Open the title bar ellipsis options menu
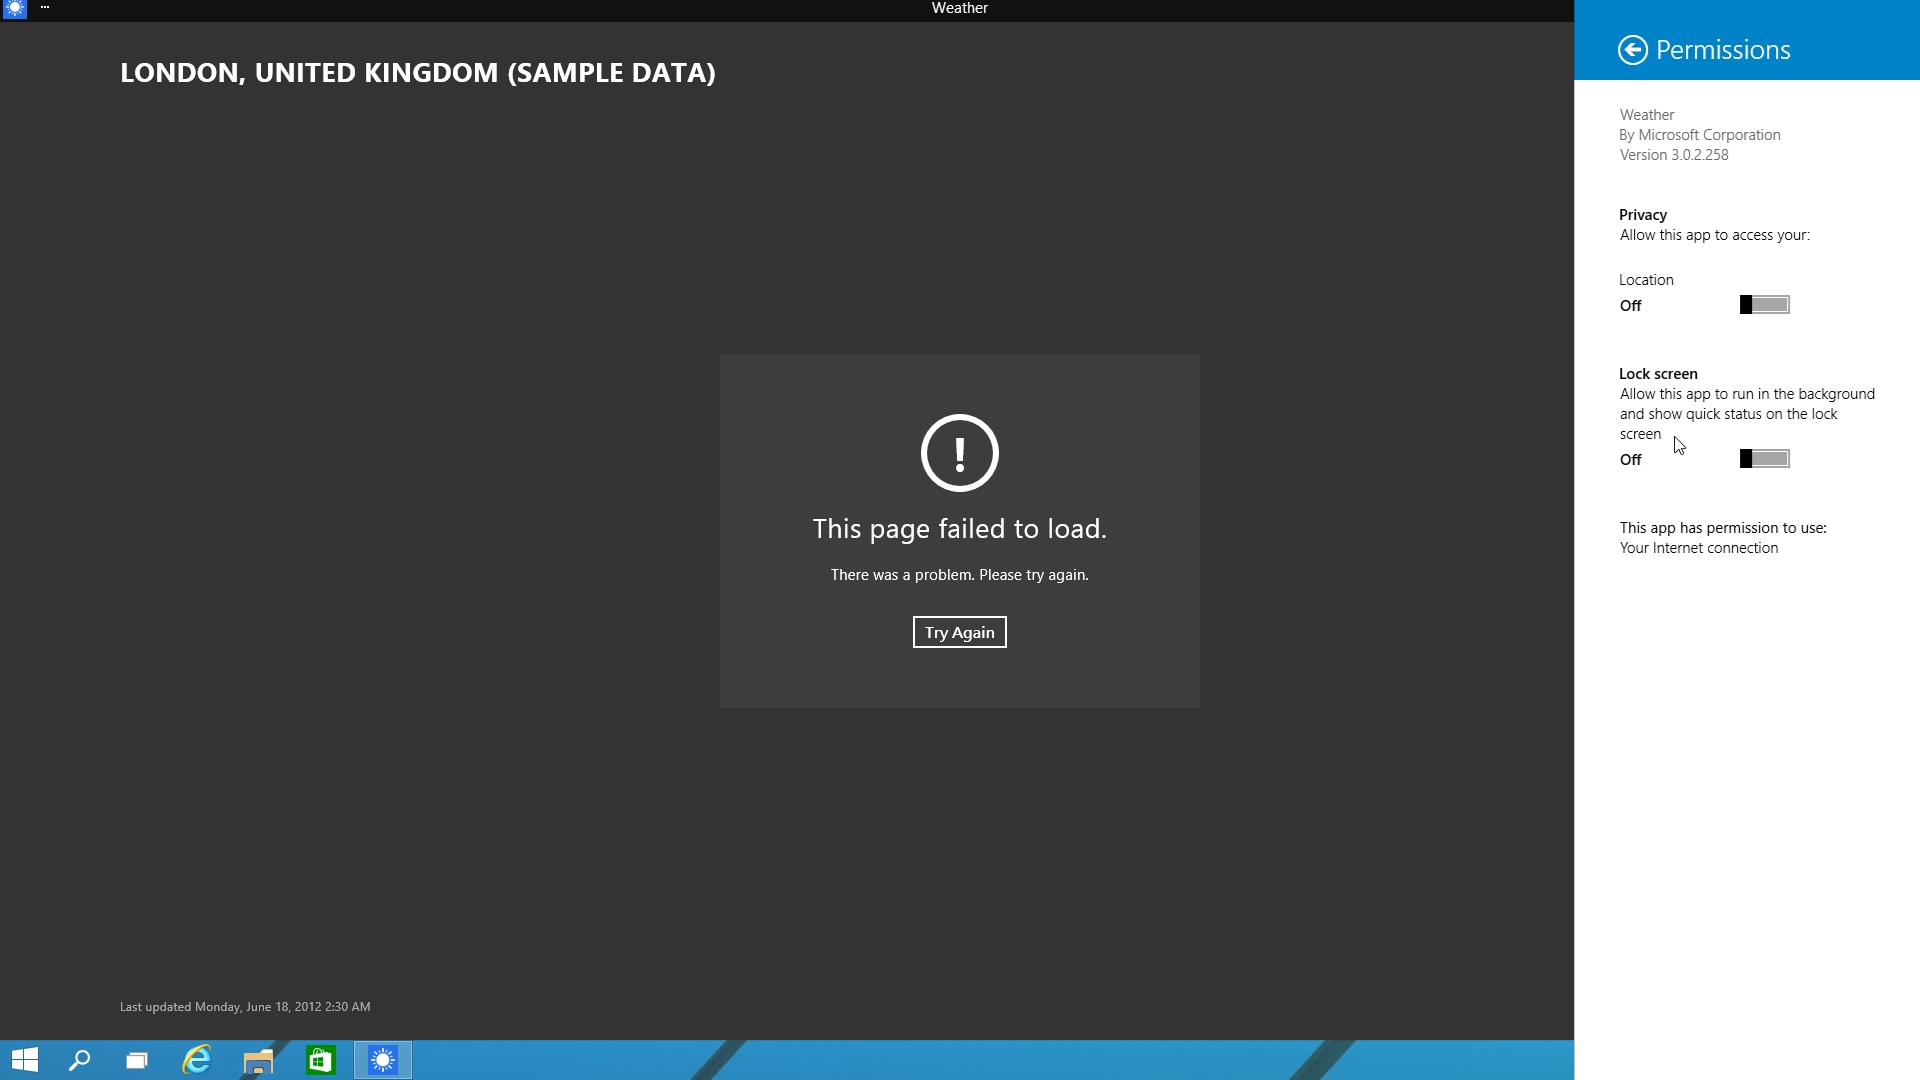The width and height of the screenshot is (1920, 1080). tap(45, 8)
